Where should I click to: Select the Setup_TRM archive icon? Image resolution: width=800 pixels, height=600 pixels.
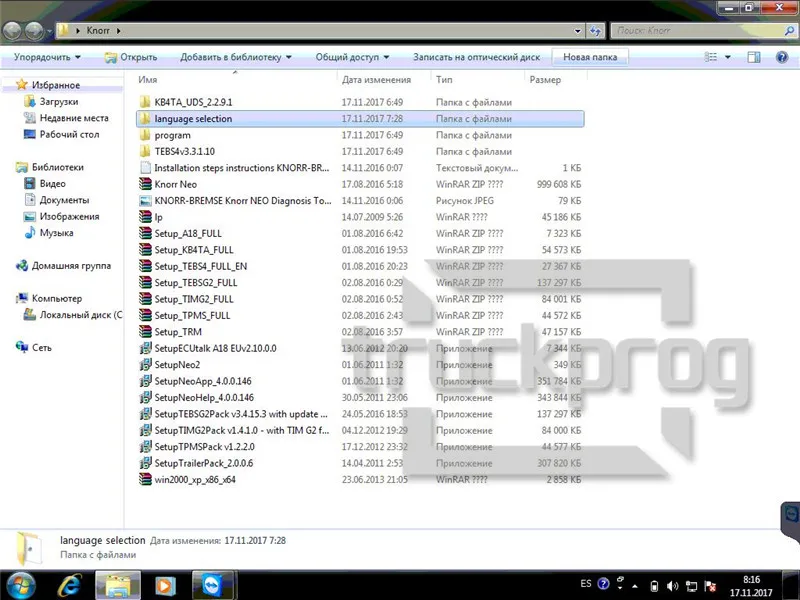click(145, 332)
